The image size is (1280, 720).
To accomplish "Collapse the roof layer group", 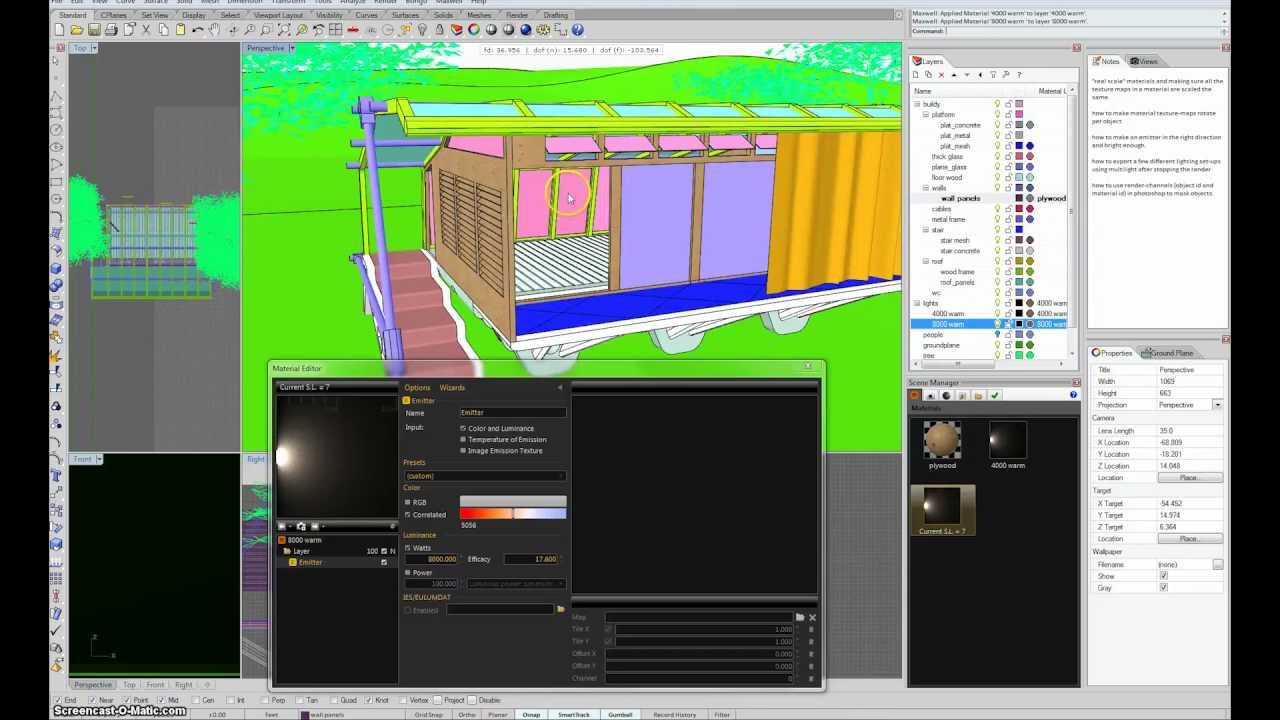I will (926, 261).
